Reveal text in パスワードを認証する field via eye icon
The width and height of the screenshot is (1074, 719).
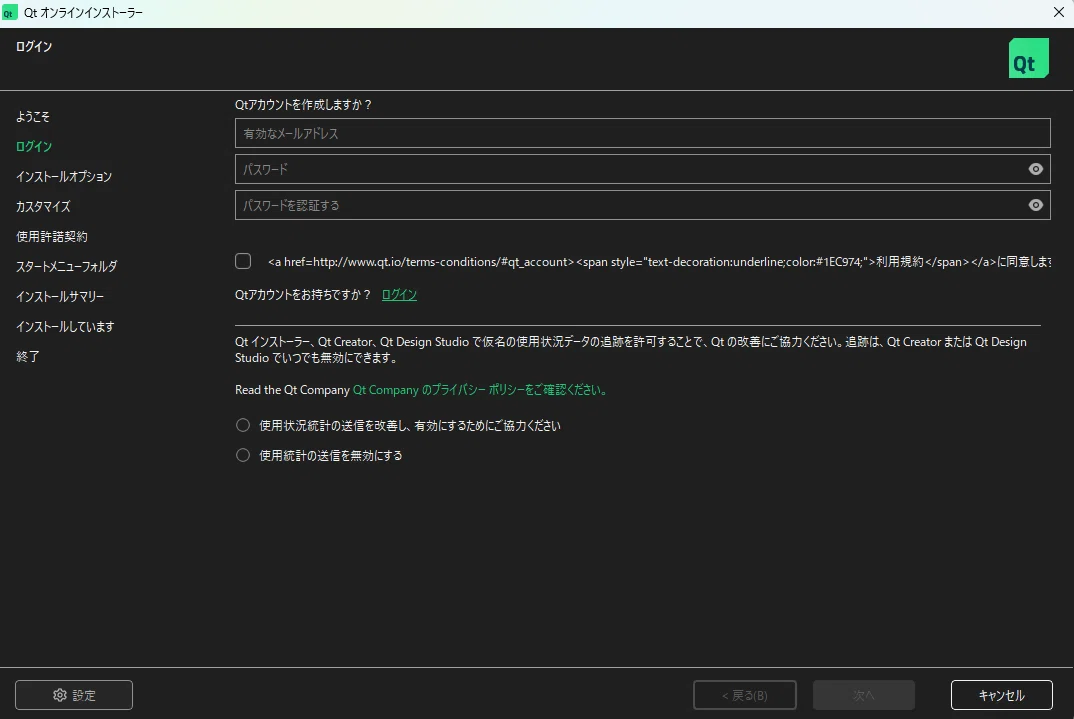[1035, 205]
